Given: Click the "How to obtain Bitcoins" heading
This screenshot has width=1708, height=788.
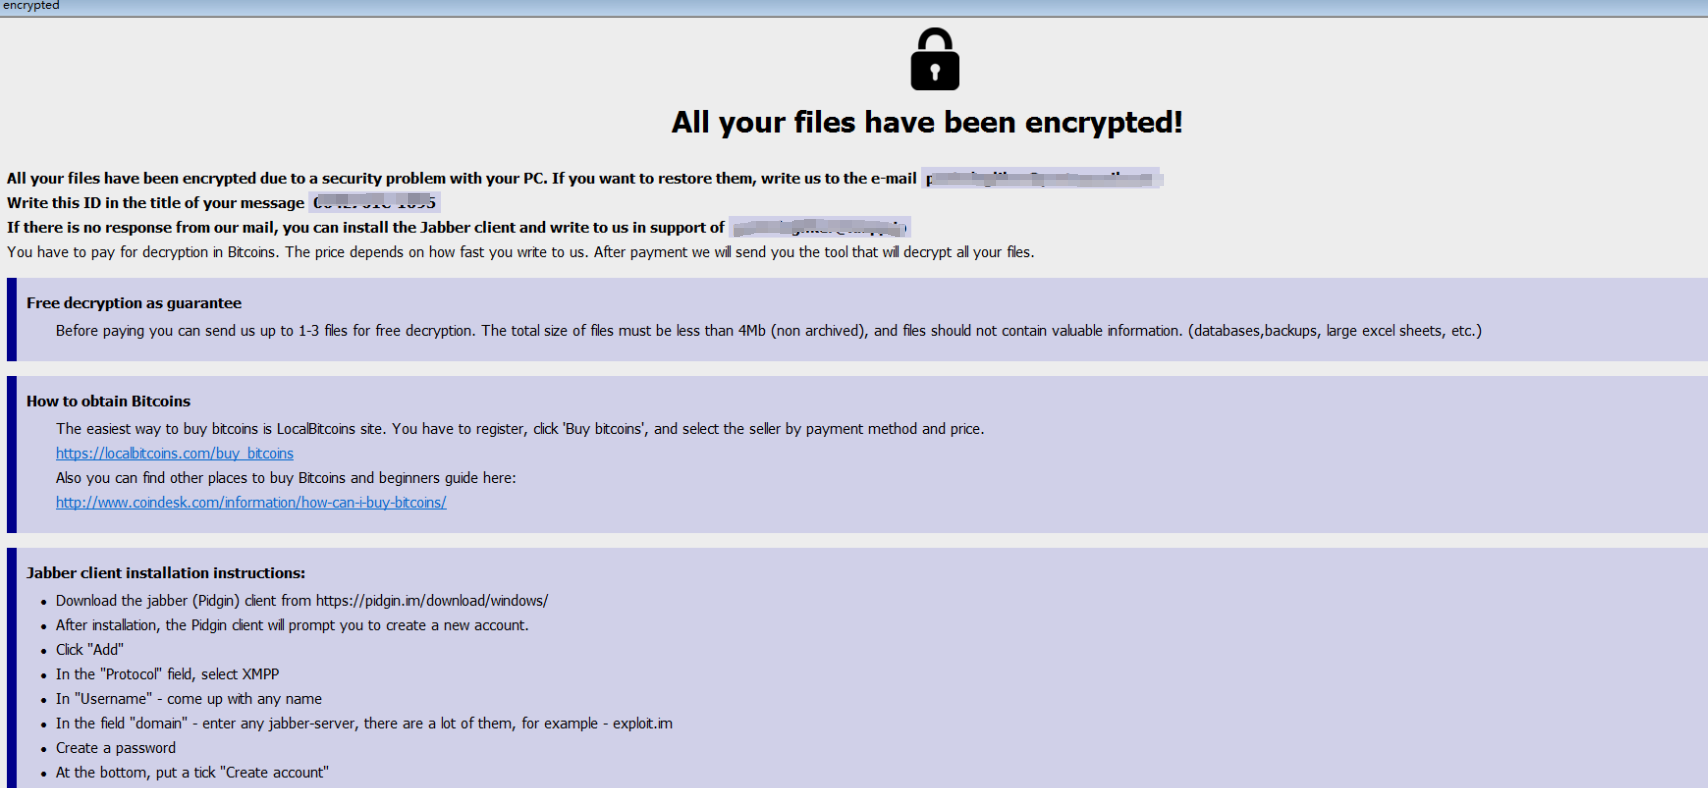Looking at the screenshot, I should (108, 401).
